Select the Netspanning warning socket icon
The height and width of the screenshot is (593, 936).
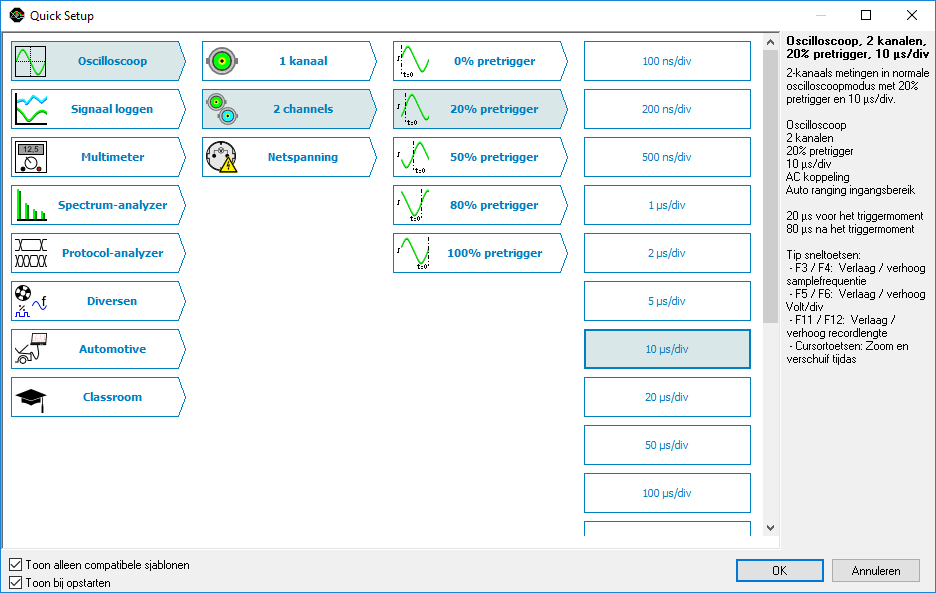pos(221,157)
